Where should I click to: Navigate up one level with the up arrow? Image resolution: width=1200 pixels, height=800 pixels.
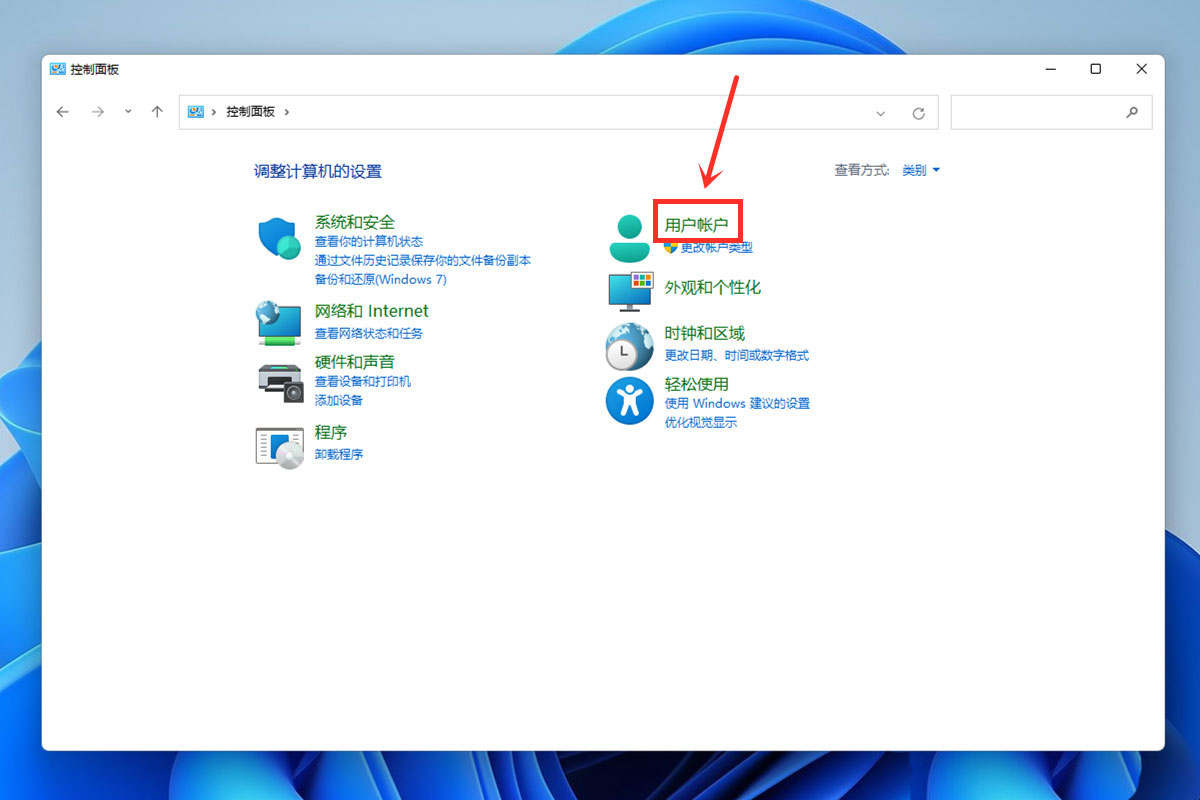[156, 112]
